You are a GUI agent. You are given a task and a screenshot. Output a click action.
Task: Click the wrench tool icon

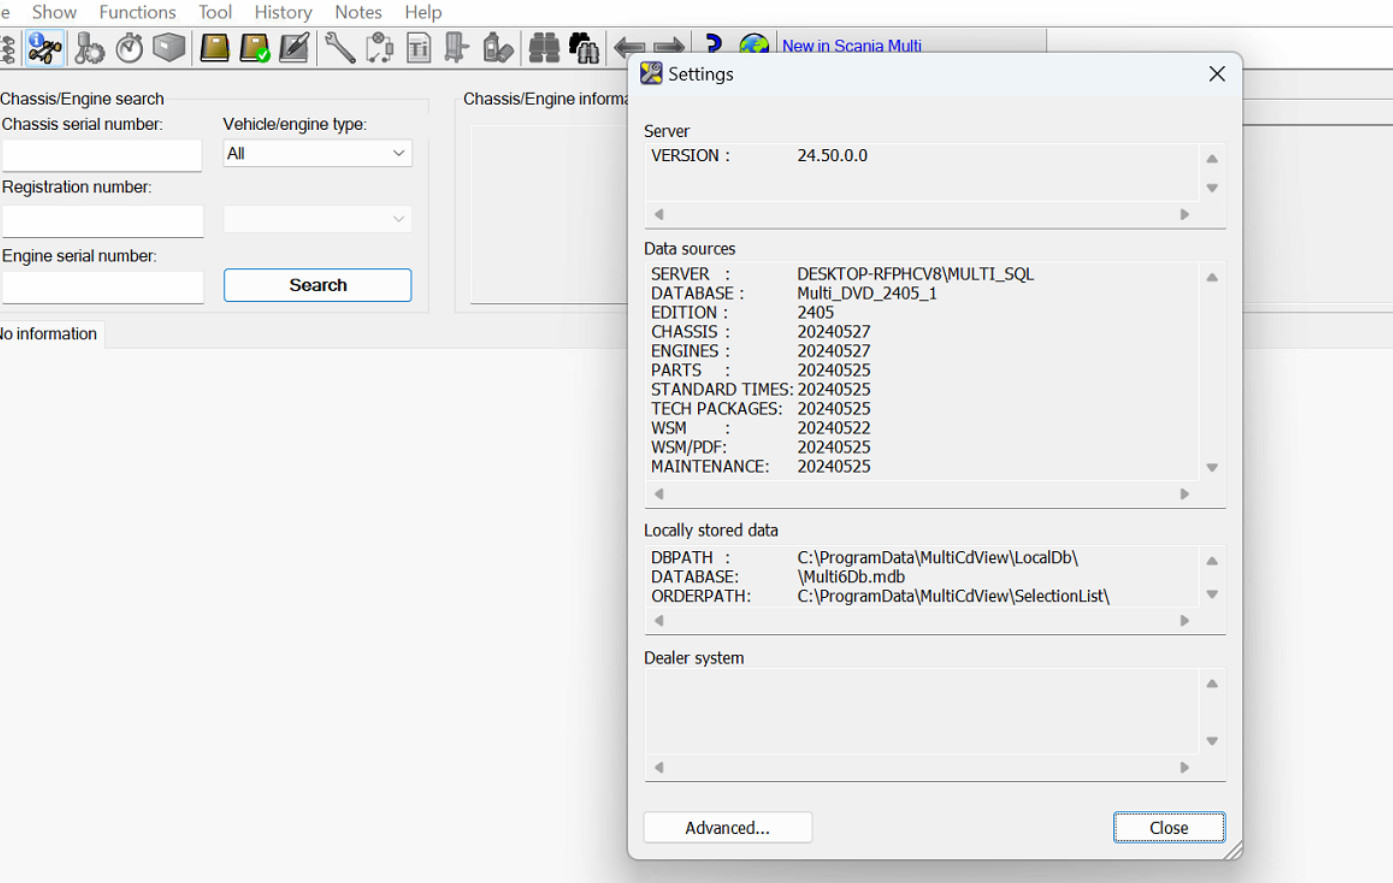(340, 47)
